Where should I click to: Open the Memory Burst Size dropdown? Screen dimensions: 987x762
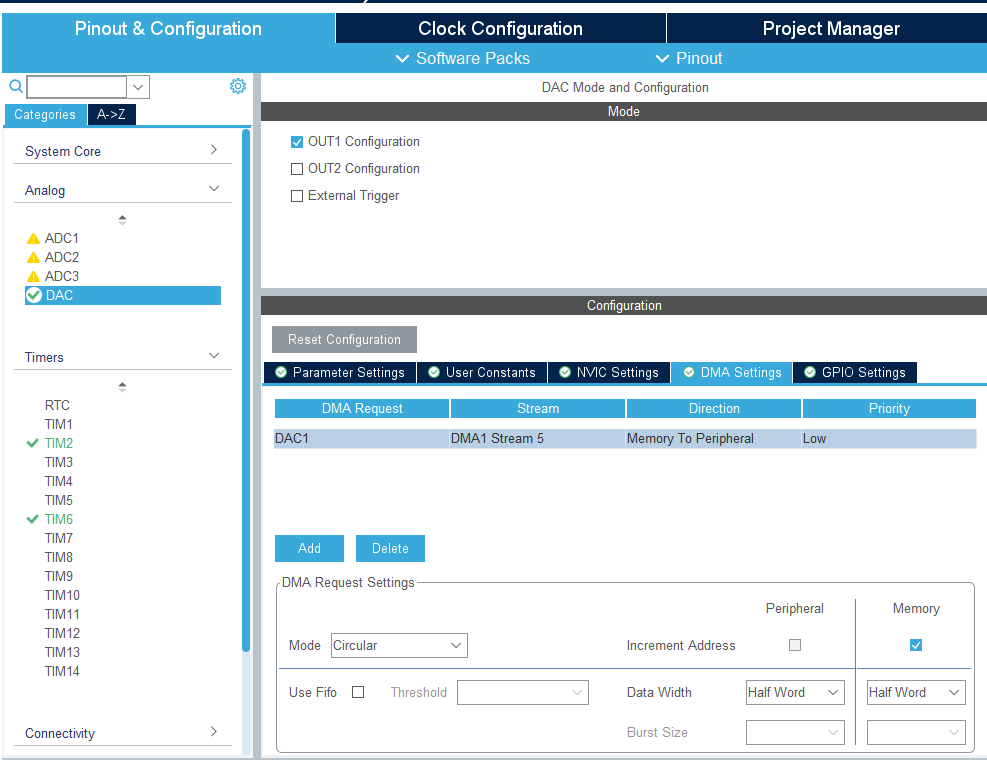[x=916, y=732]
